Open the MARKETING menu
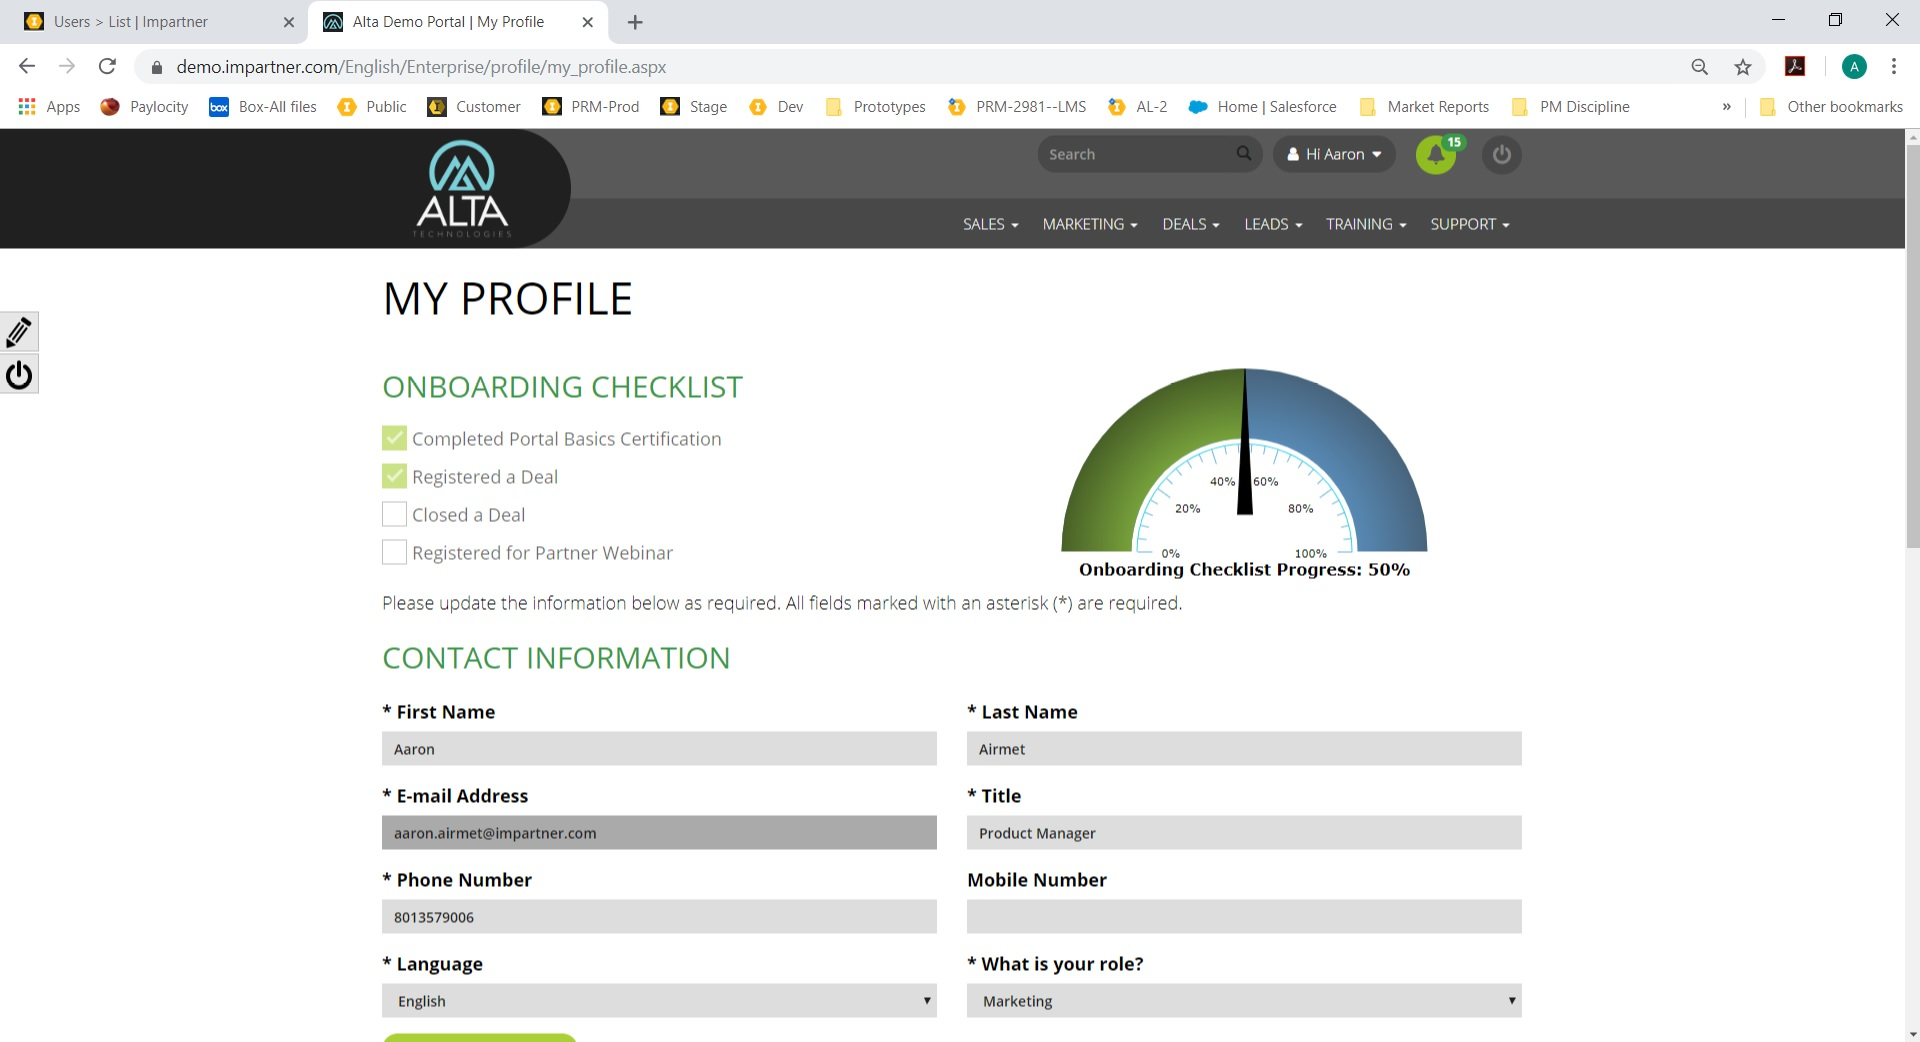Screen dimensions: 1920x1042 1090,224
